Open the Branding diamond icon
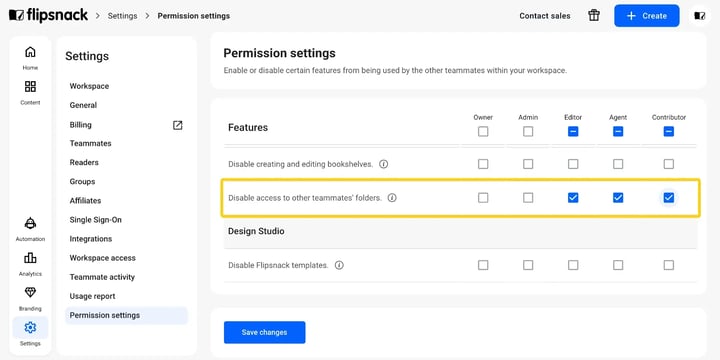Screen dimensions: 720x360 click(x=30, y=292)
